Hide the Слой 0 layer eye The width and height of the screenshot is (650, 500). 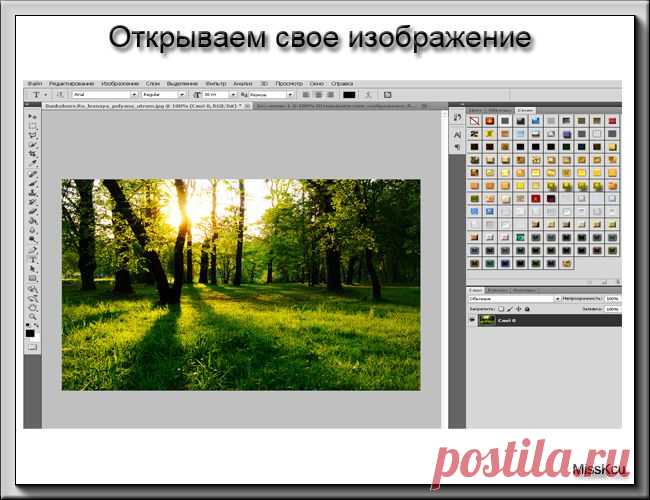pyautogui.click(x=472, y=320)
